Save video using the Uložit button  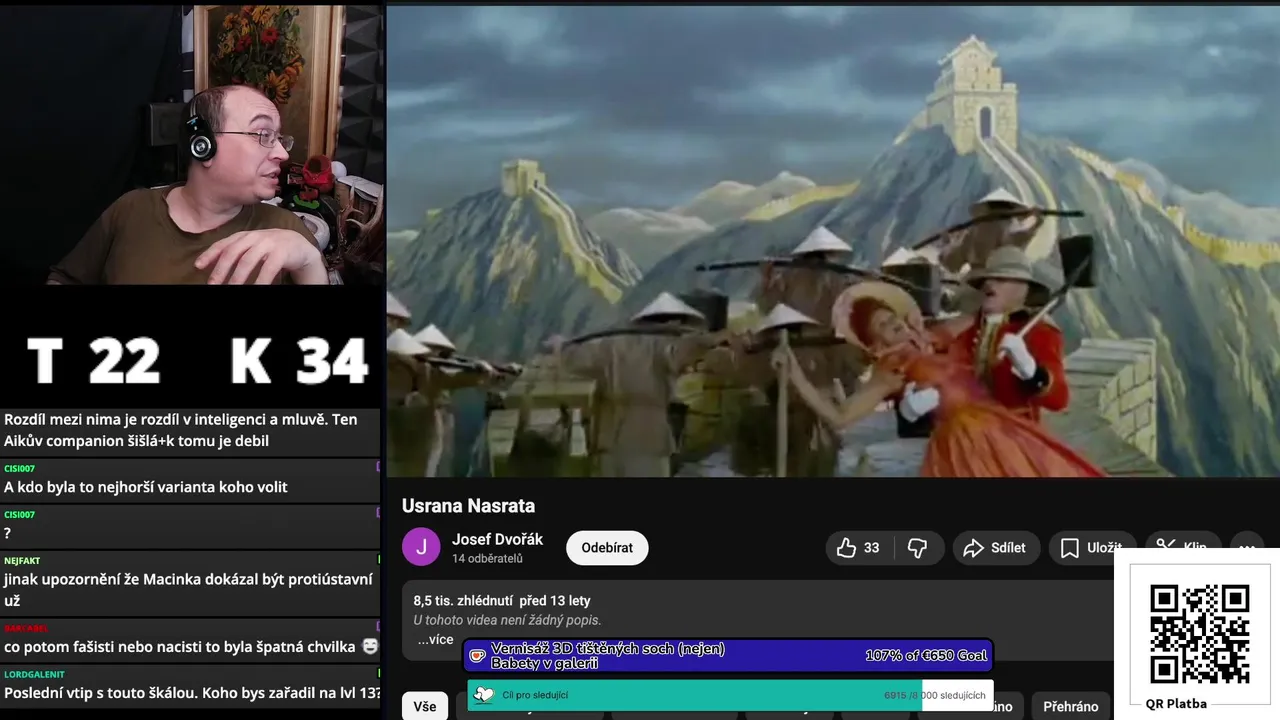[1090, 548]
